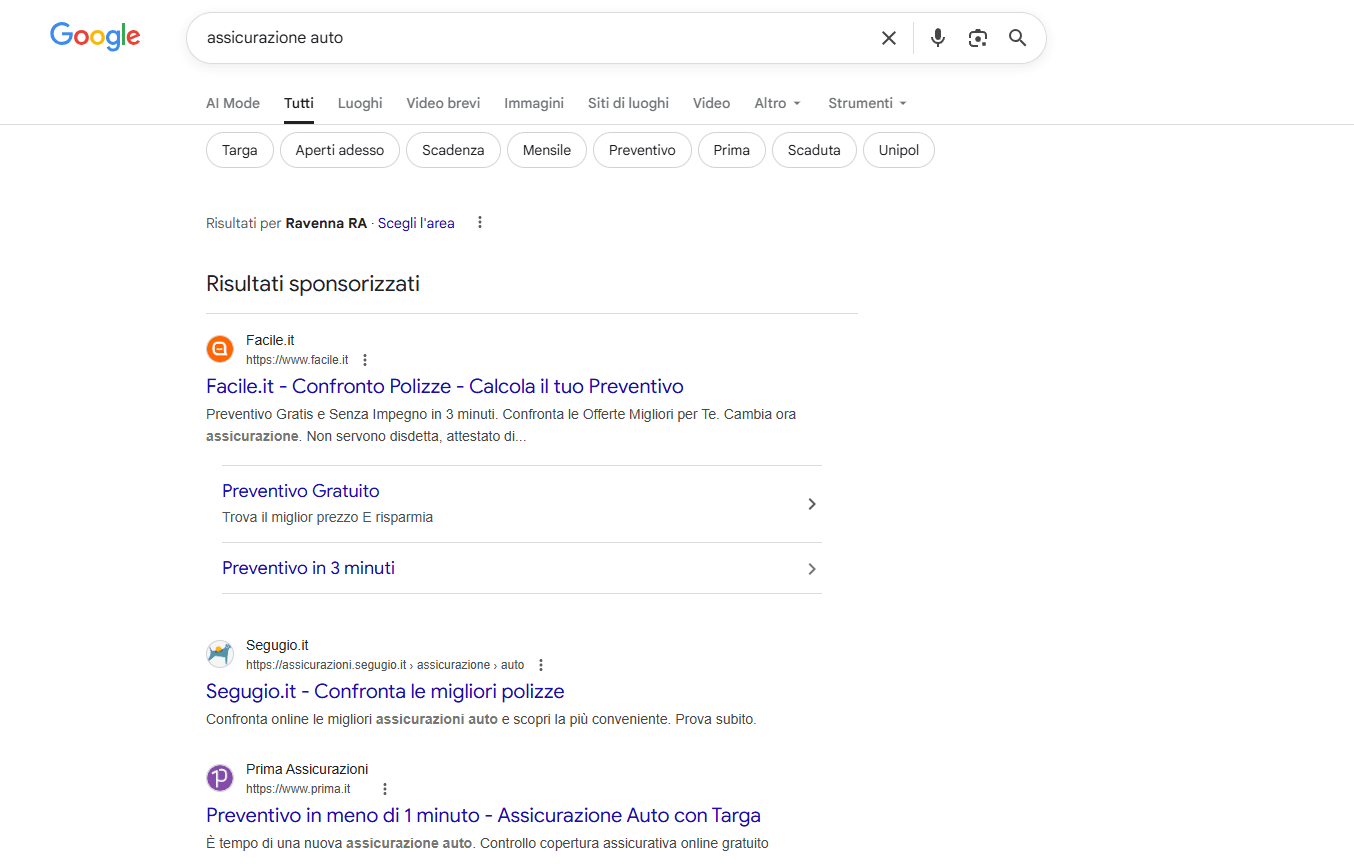Click the Google logo
Viewport: 1354px width, 867px height.
point(95,37)
